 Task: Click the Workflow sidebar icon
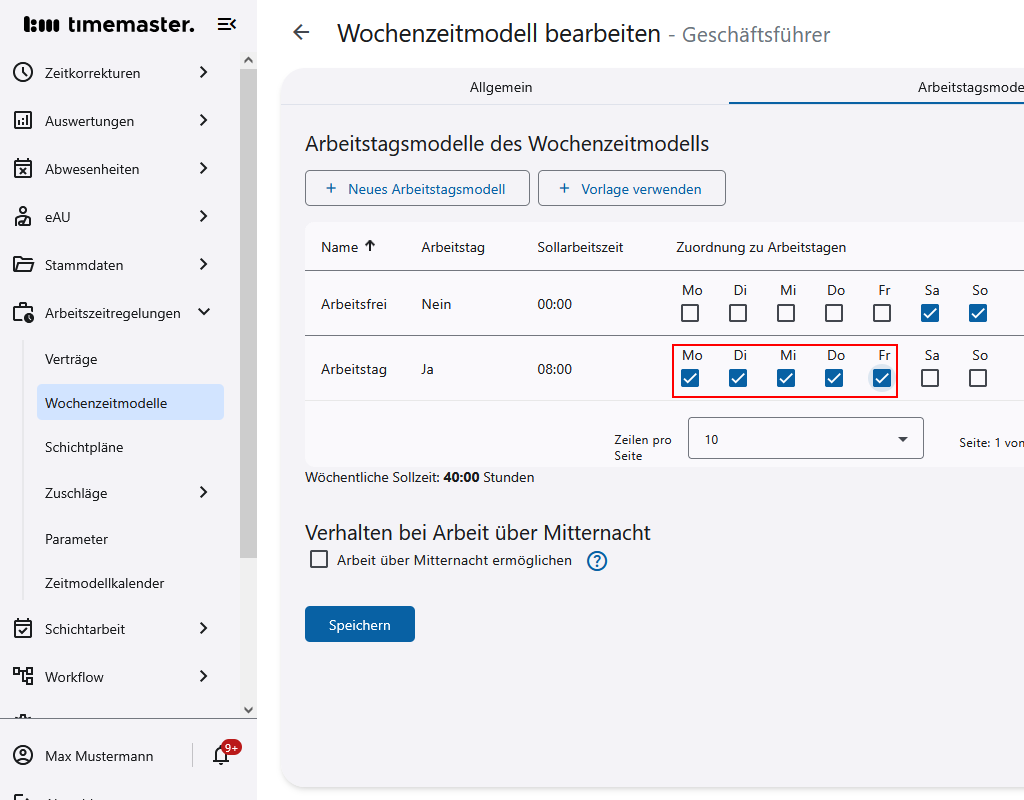[x=22, y=677]
